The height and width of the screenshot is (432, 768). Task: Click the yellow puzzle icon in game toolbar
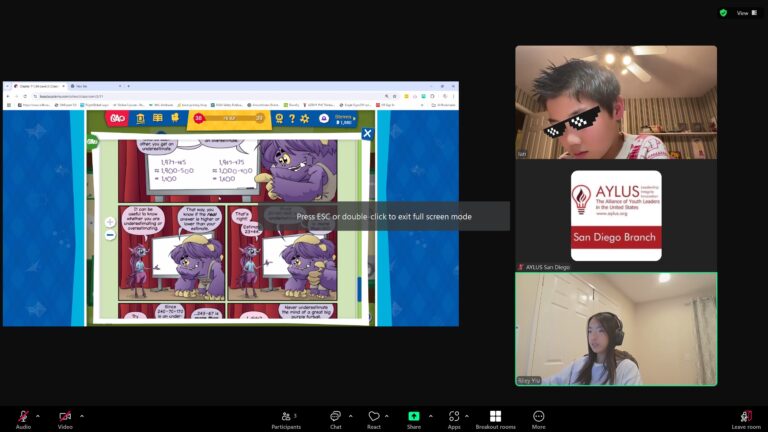pos(175,118)
